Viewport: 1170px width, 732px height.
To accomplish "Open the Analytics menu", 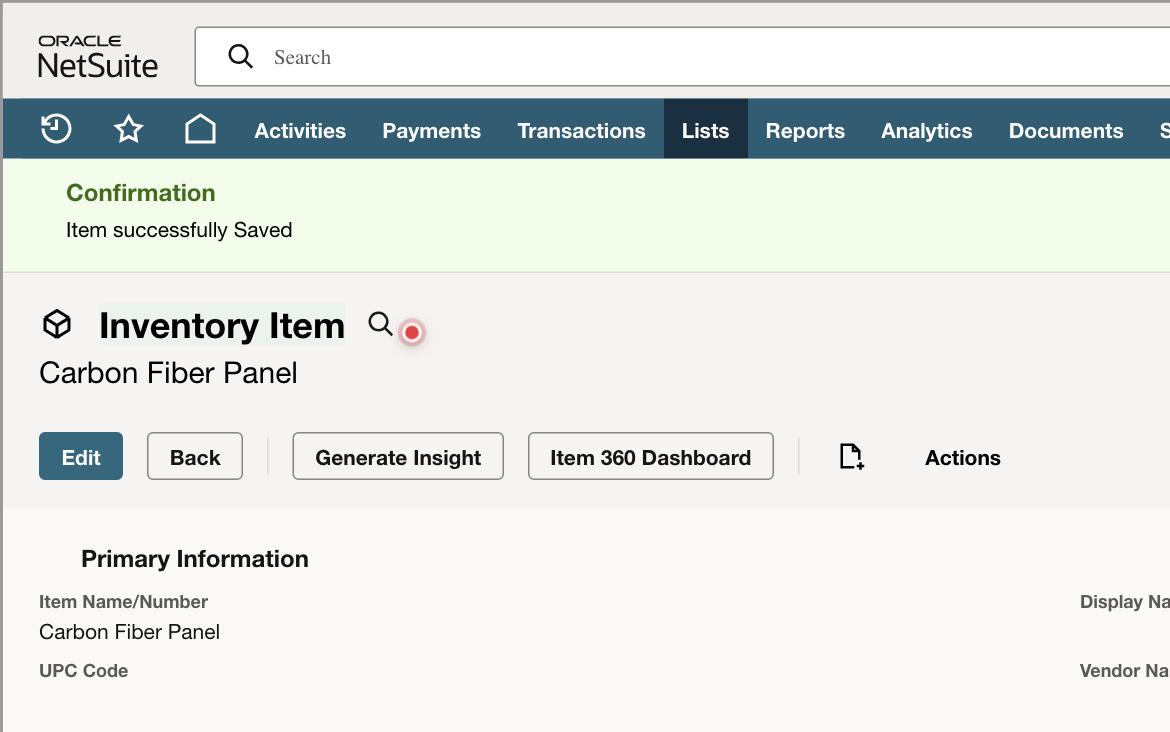I will pyautogui.click(x=927, y=131).
